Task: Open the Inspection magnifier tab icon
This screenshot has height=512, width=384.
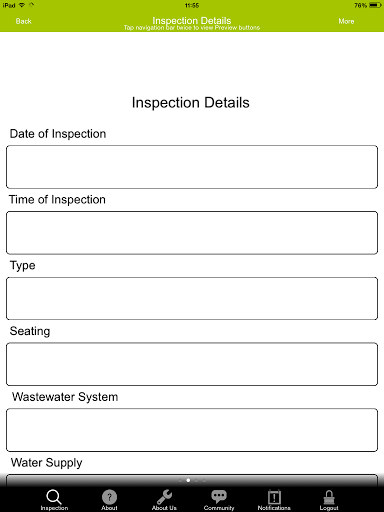Action: click(54, 497)
